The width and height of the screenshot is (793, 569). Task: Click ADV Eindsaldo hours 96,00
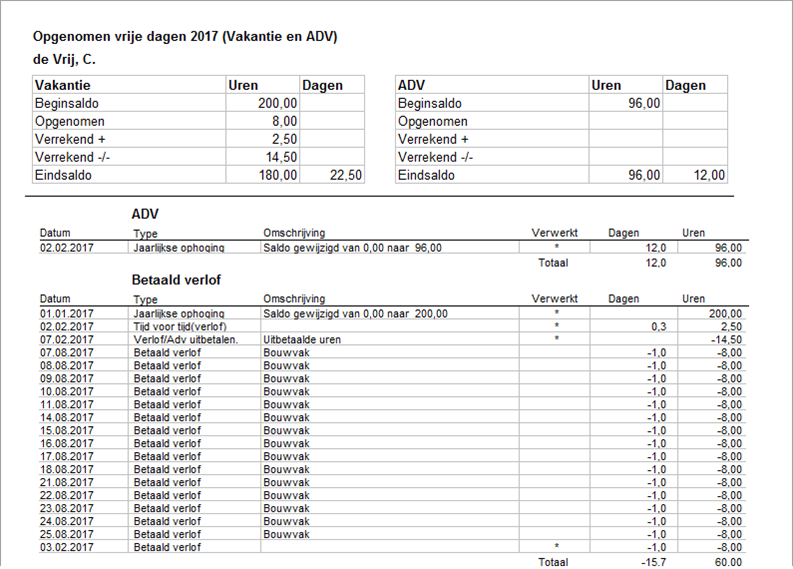[644, 176]
